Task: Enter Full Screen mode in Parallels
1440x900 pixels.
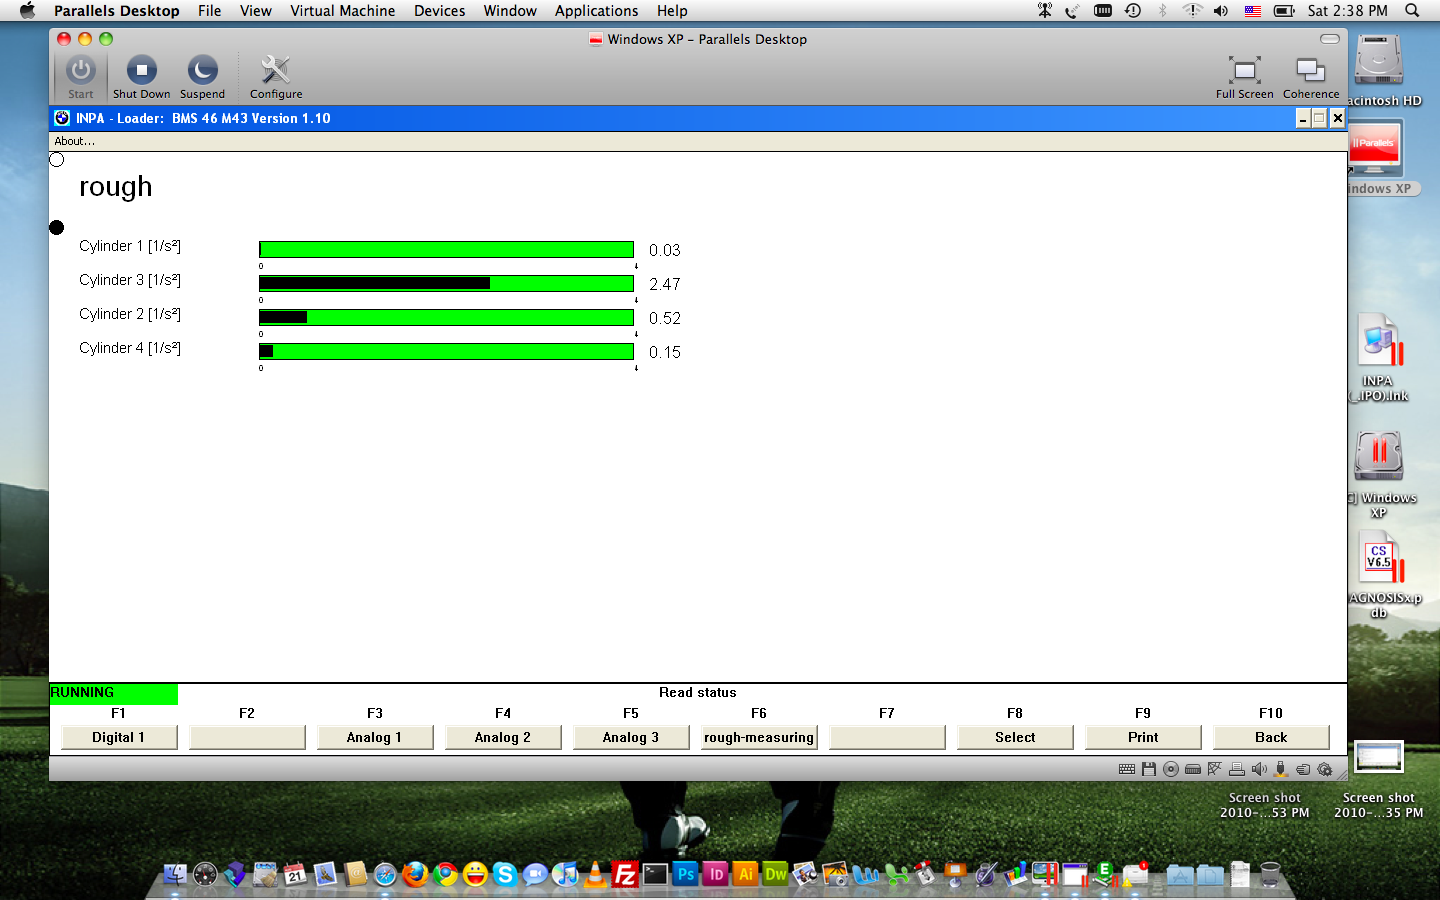Action: (1244, 71)
